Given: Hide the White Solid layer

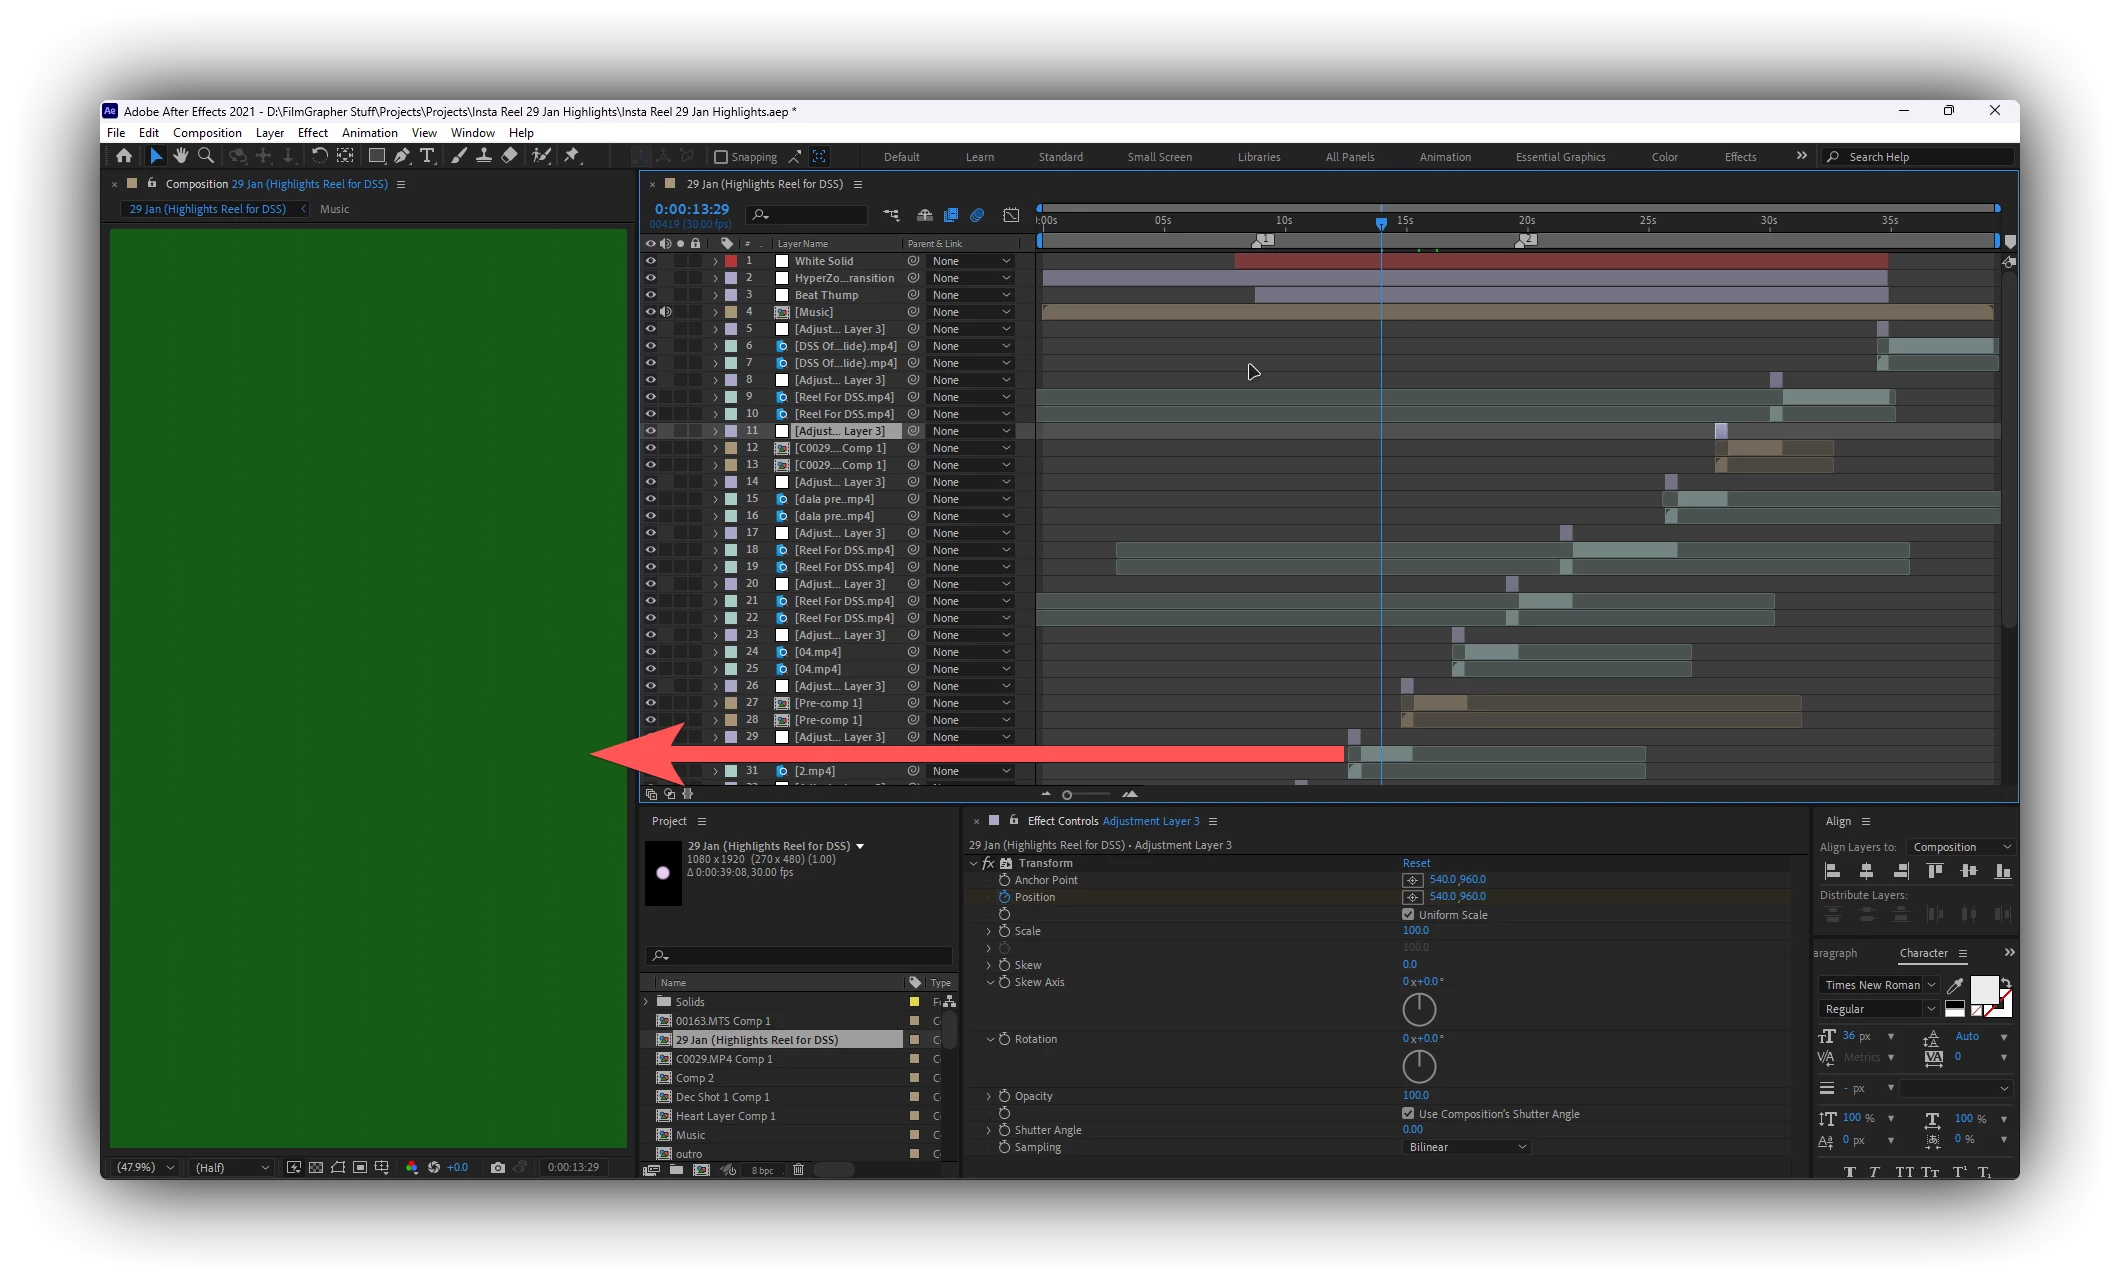Looking at the screenshot, I should [651, 261].
